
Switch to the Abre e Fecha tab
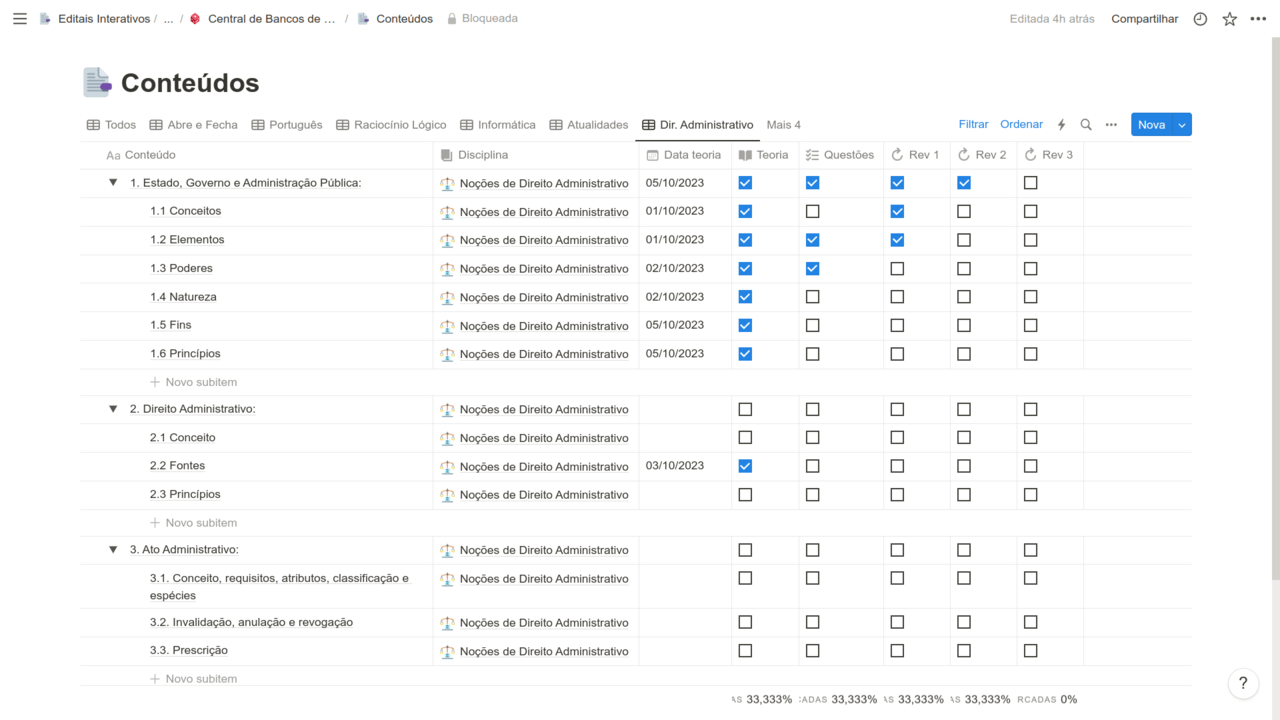[x=194, y=125]
